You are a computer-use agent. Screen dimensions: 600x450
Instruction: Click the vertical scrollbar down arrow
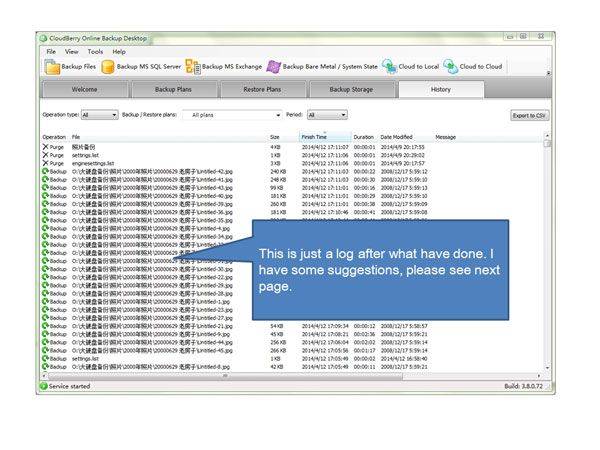click(x=547, y=367)
